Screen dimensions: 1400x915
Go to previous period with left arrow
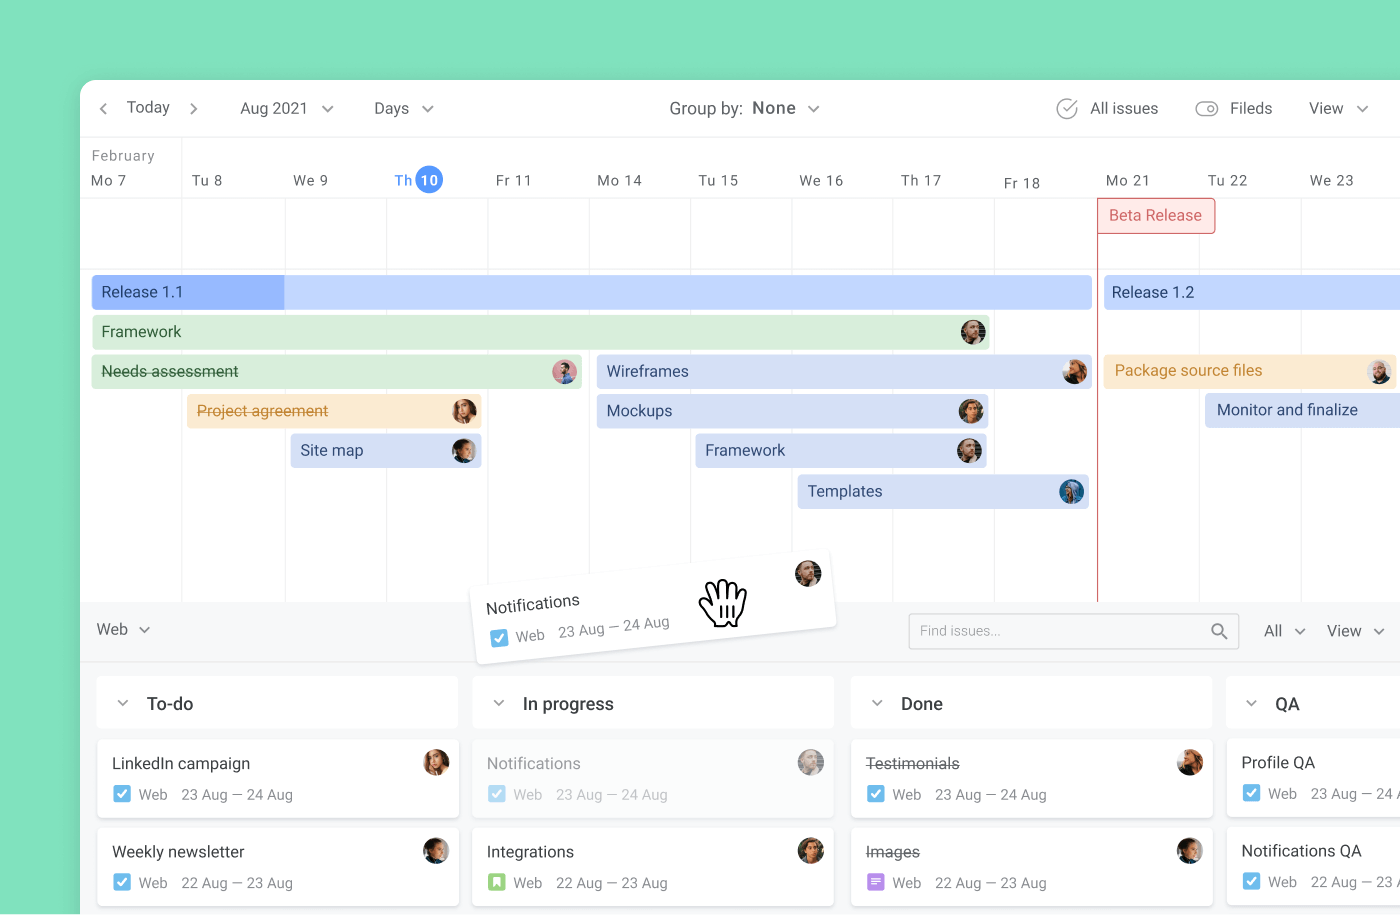coord(103,109)
